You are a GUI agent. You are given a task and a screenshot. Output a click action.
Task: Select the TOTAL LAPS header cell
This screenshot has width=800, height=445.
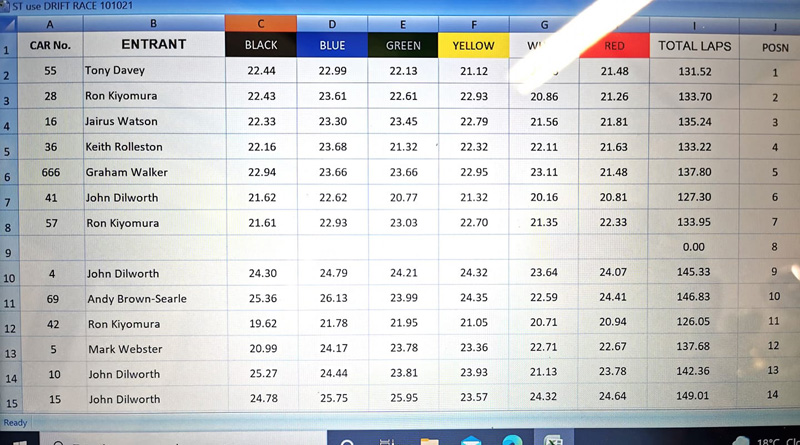coord(694,46)
